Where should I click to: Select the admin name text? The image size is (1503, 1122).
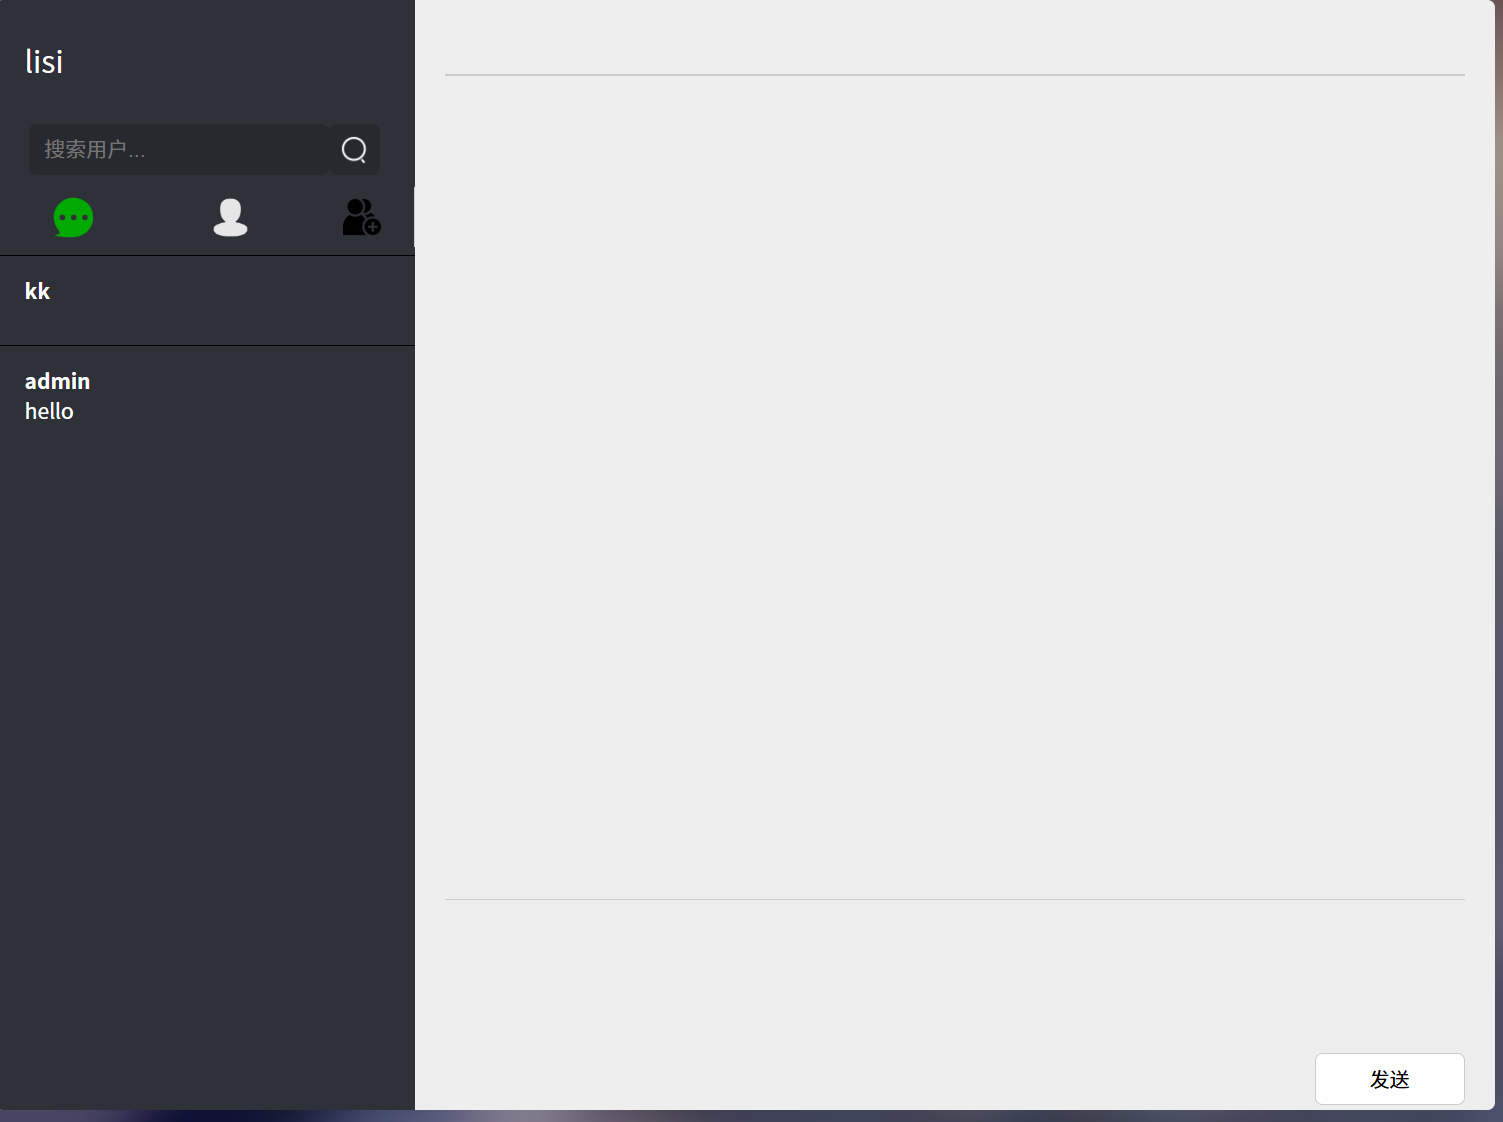[x=57, y=381]
